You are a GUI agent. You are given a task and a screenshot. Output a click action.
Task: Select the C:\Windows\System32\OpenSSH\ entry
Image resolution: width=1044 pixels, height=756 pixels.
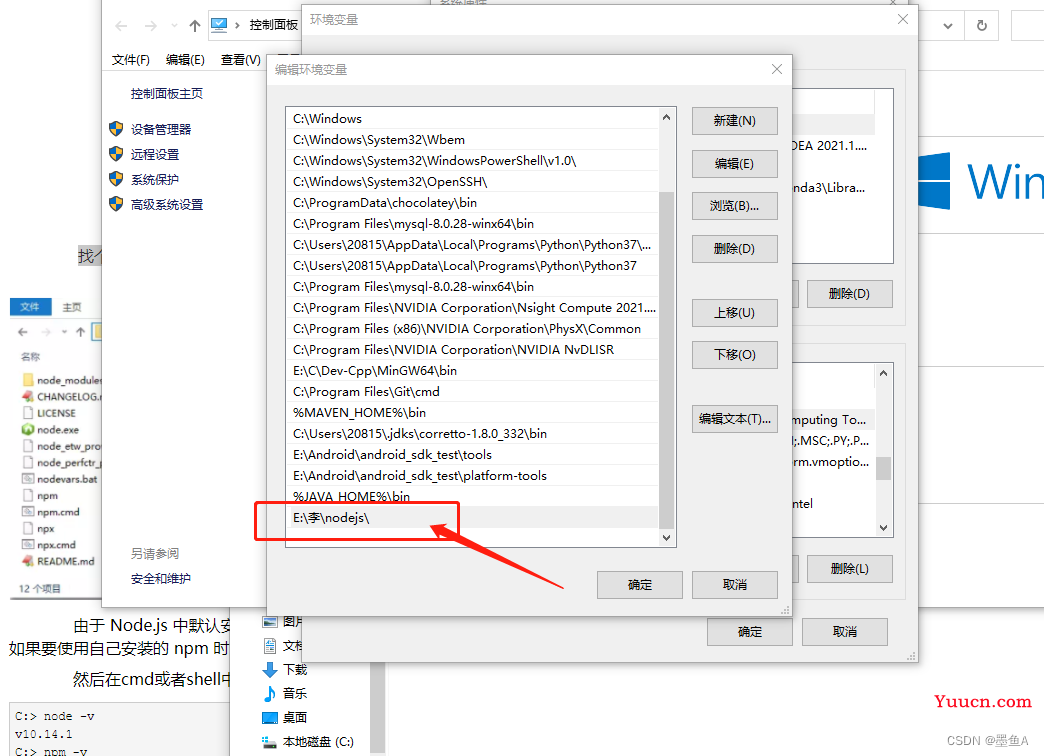pos(472,182)
